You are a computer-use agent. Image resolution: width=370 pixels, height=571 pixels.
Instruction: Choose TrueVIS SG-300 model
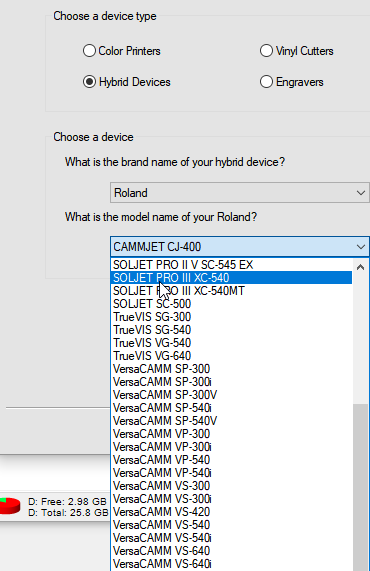(x=231, y=317)
